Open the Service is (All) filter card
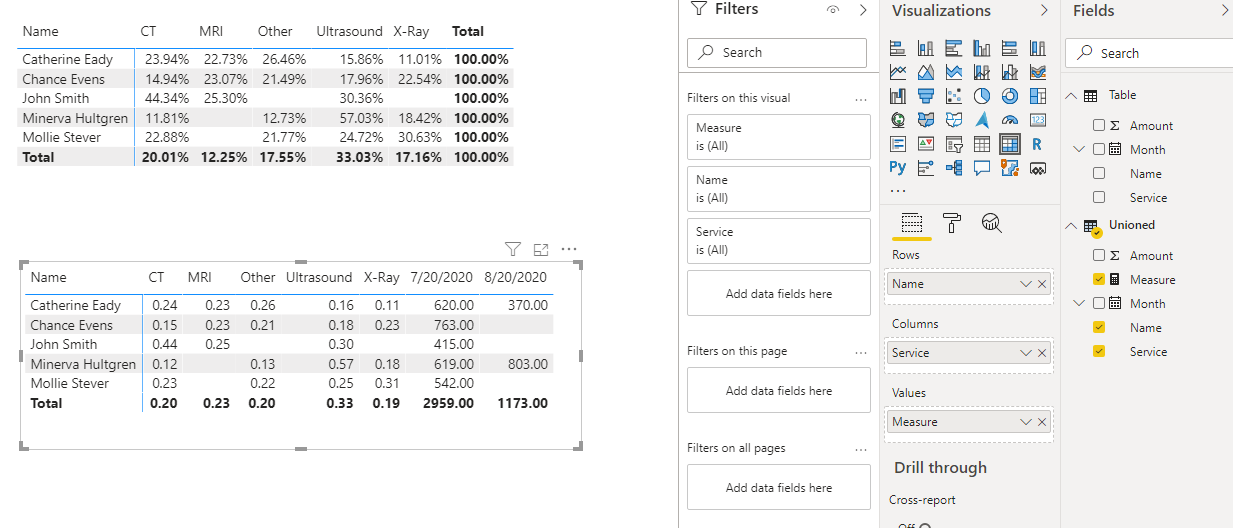The height and width of the screenshot is (528, 1233). pos(779,241)
